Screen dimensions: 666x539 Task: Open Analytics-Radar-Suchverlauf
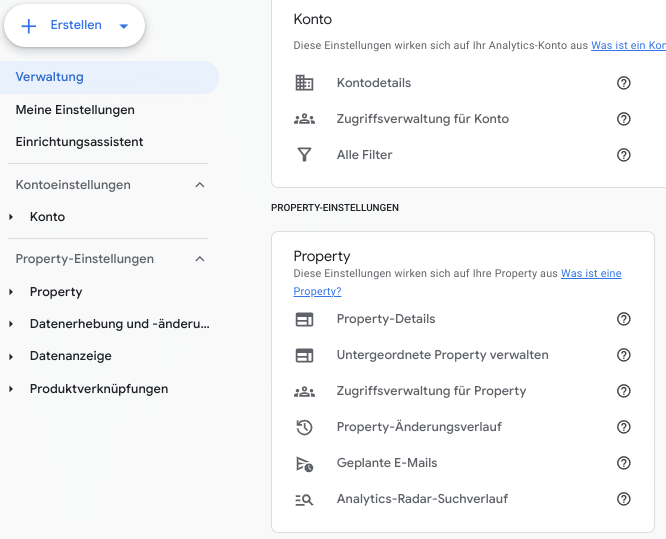(422, 499)
